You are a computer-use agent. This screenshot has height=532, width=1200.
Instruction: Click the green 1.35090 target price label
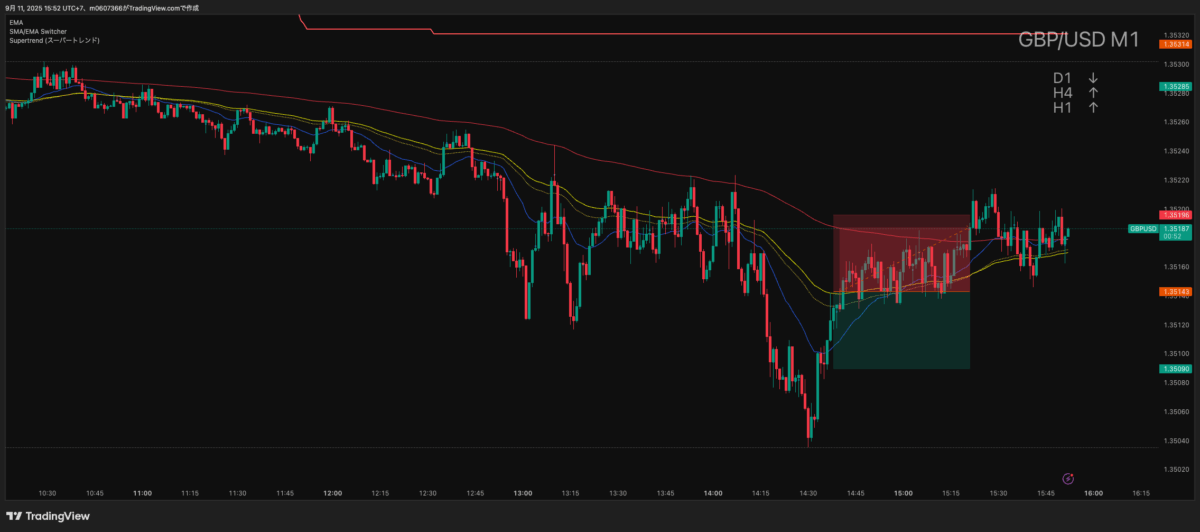point(1175,369)
